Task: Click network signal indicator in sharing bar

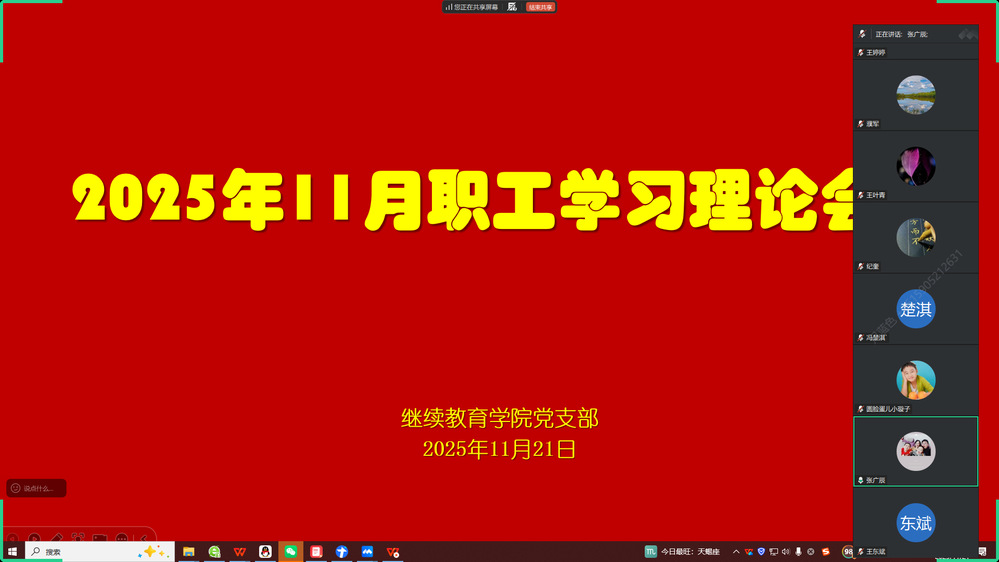Action: (448, 7)
